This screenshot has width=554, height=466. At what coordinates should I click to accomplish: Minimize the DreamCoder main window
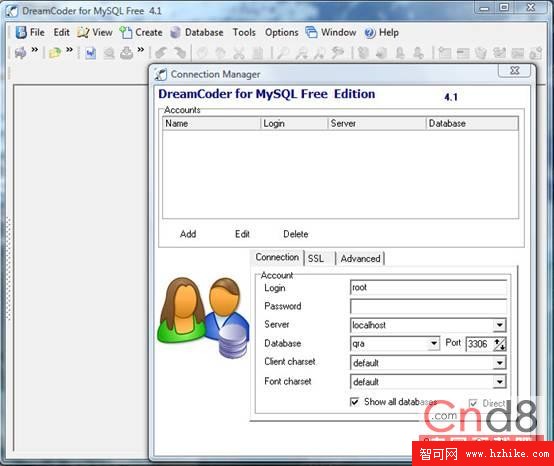[485, 8]
